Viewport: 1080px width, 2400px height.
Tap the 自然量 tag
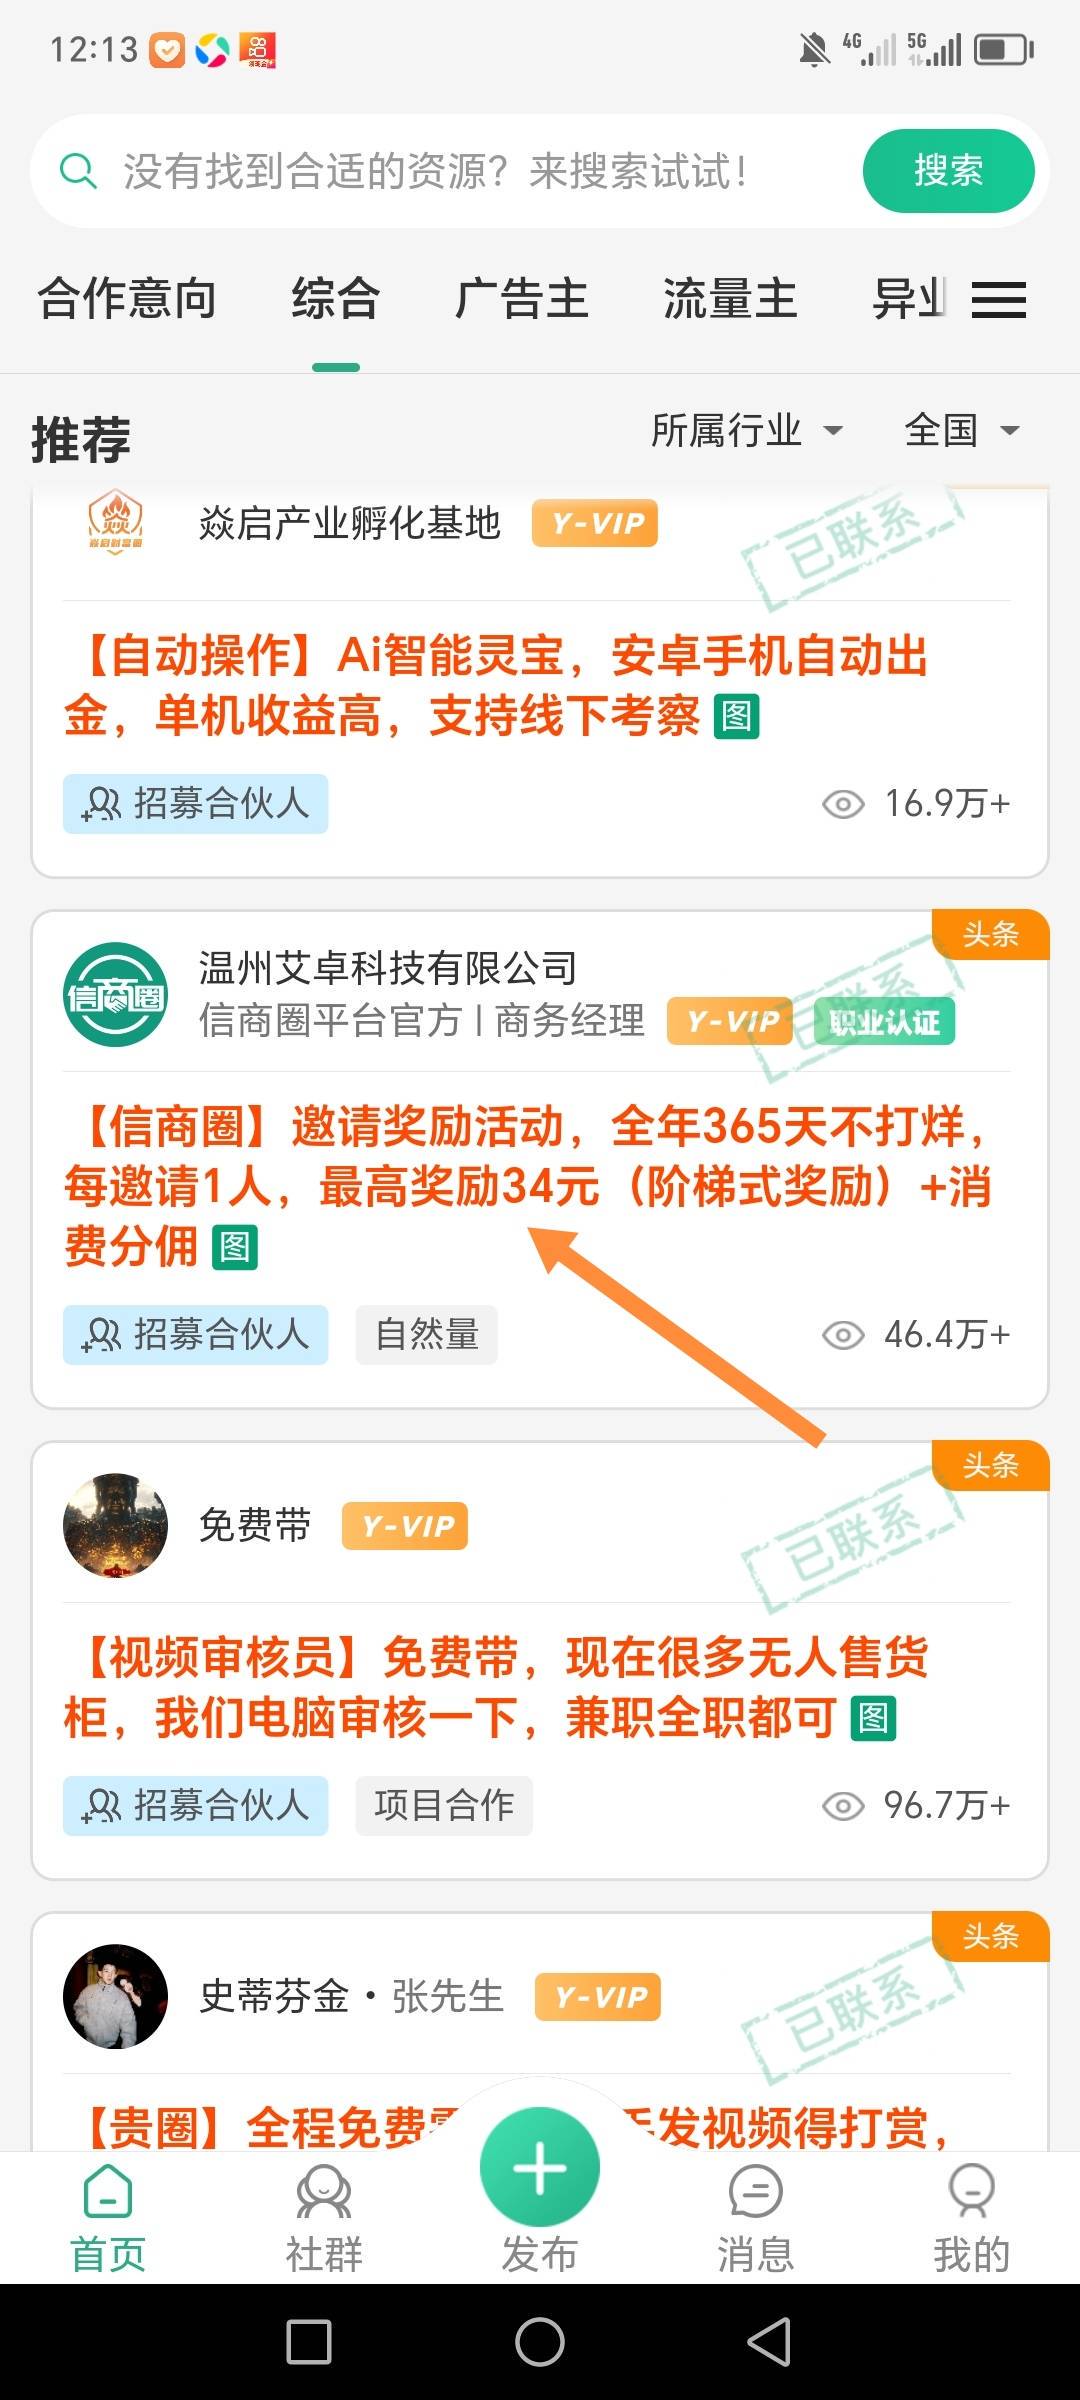427,1335
